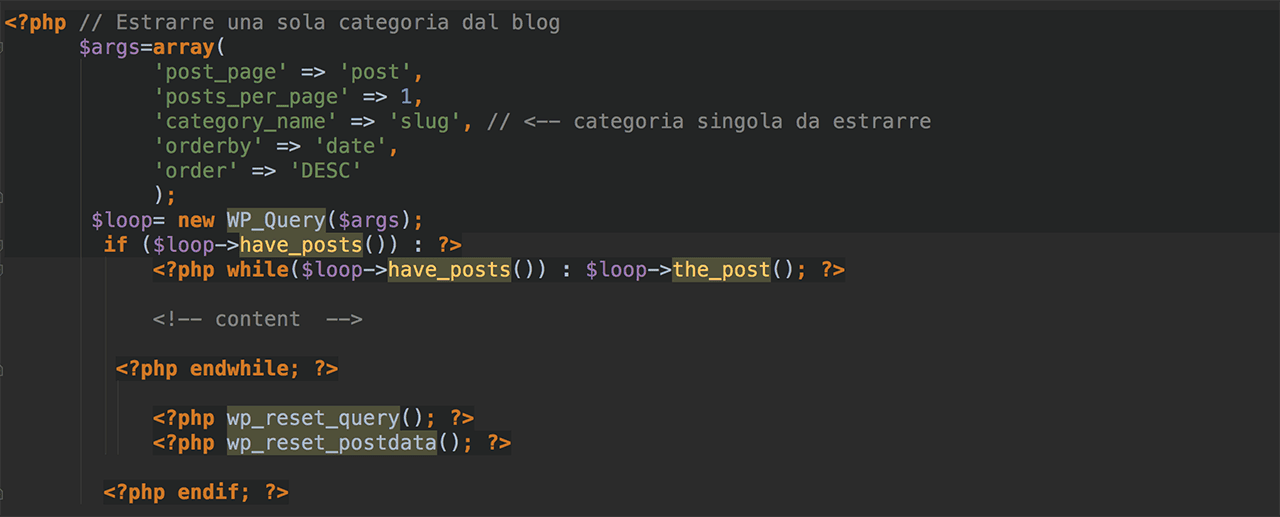This screenshot has width=1280, height=517.
Task: Click the opening "<?php" tag on first line
Action: [34, 22]
